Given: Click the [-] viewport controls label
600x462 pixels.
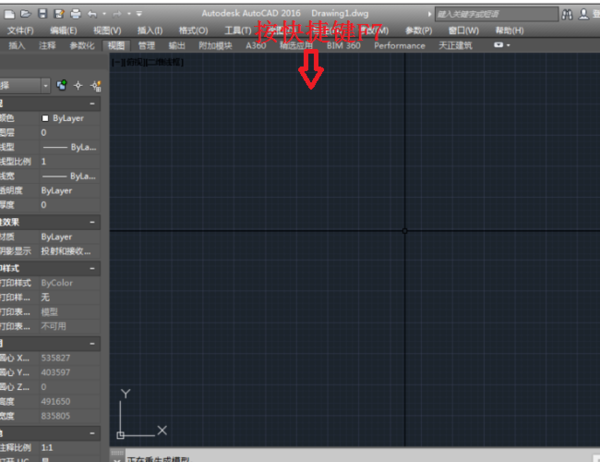Looking at the screenshot, I should pyautogui.click(x=117, y=62).
